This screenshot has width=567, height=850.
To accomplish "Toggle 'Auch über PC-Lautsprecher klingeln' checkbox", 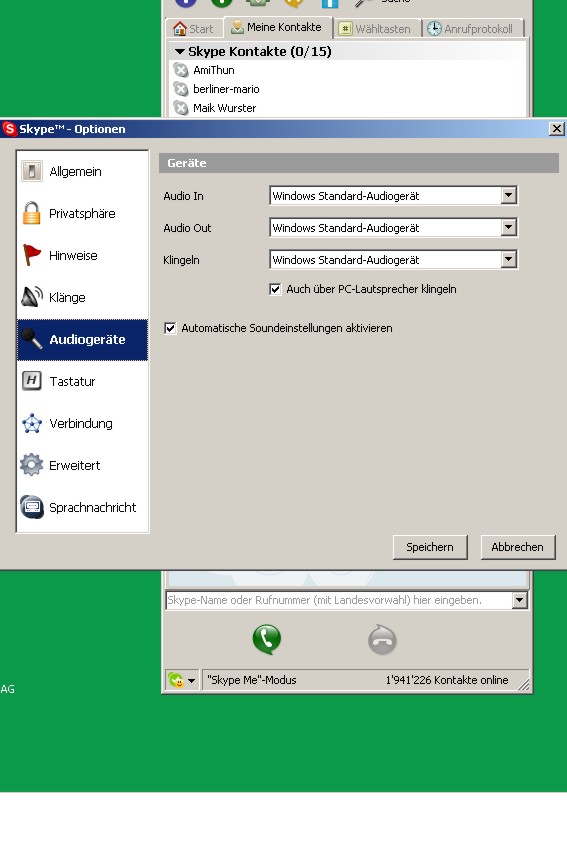I will [x=275, y=289].
